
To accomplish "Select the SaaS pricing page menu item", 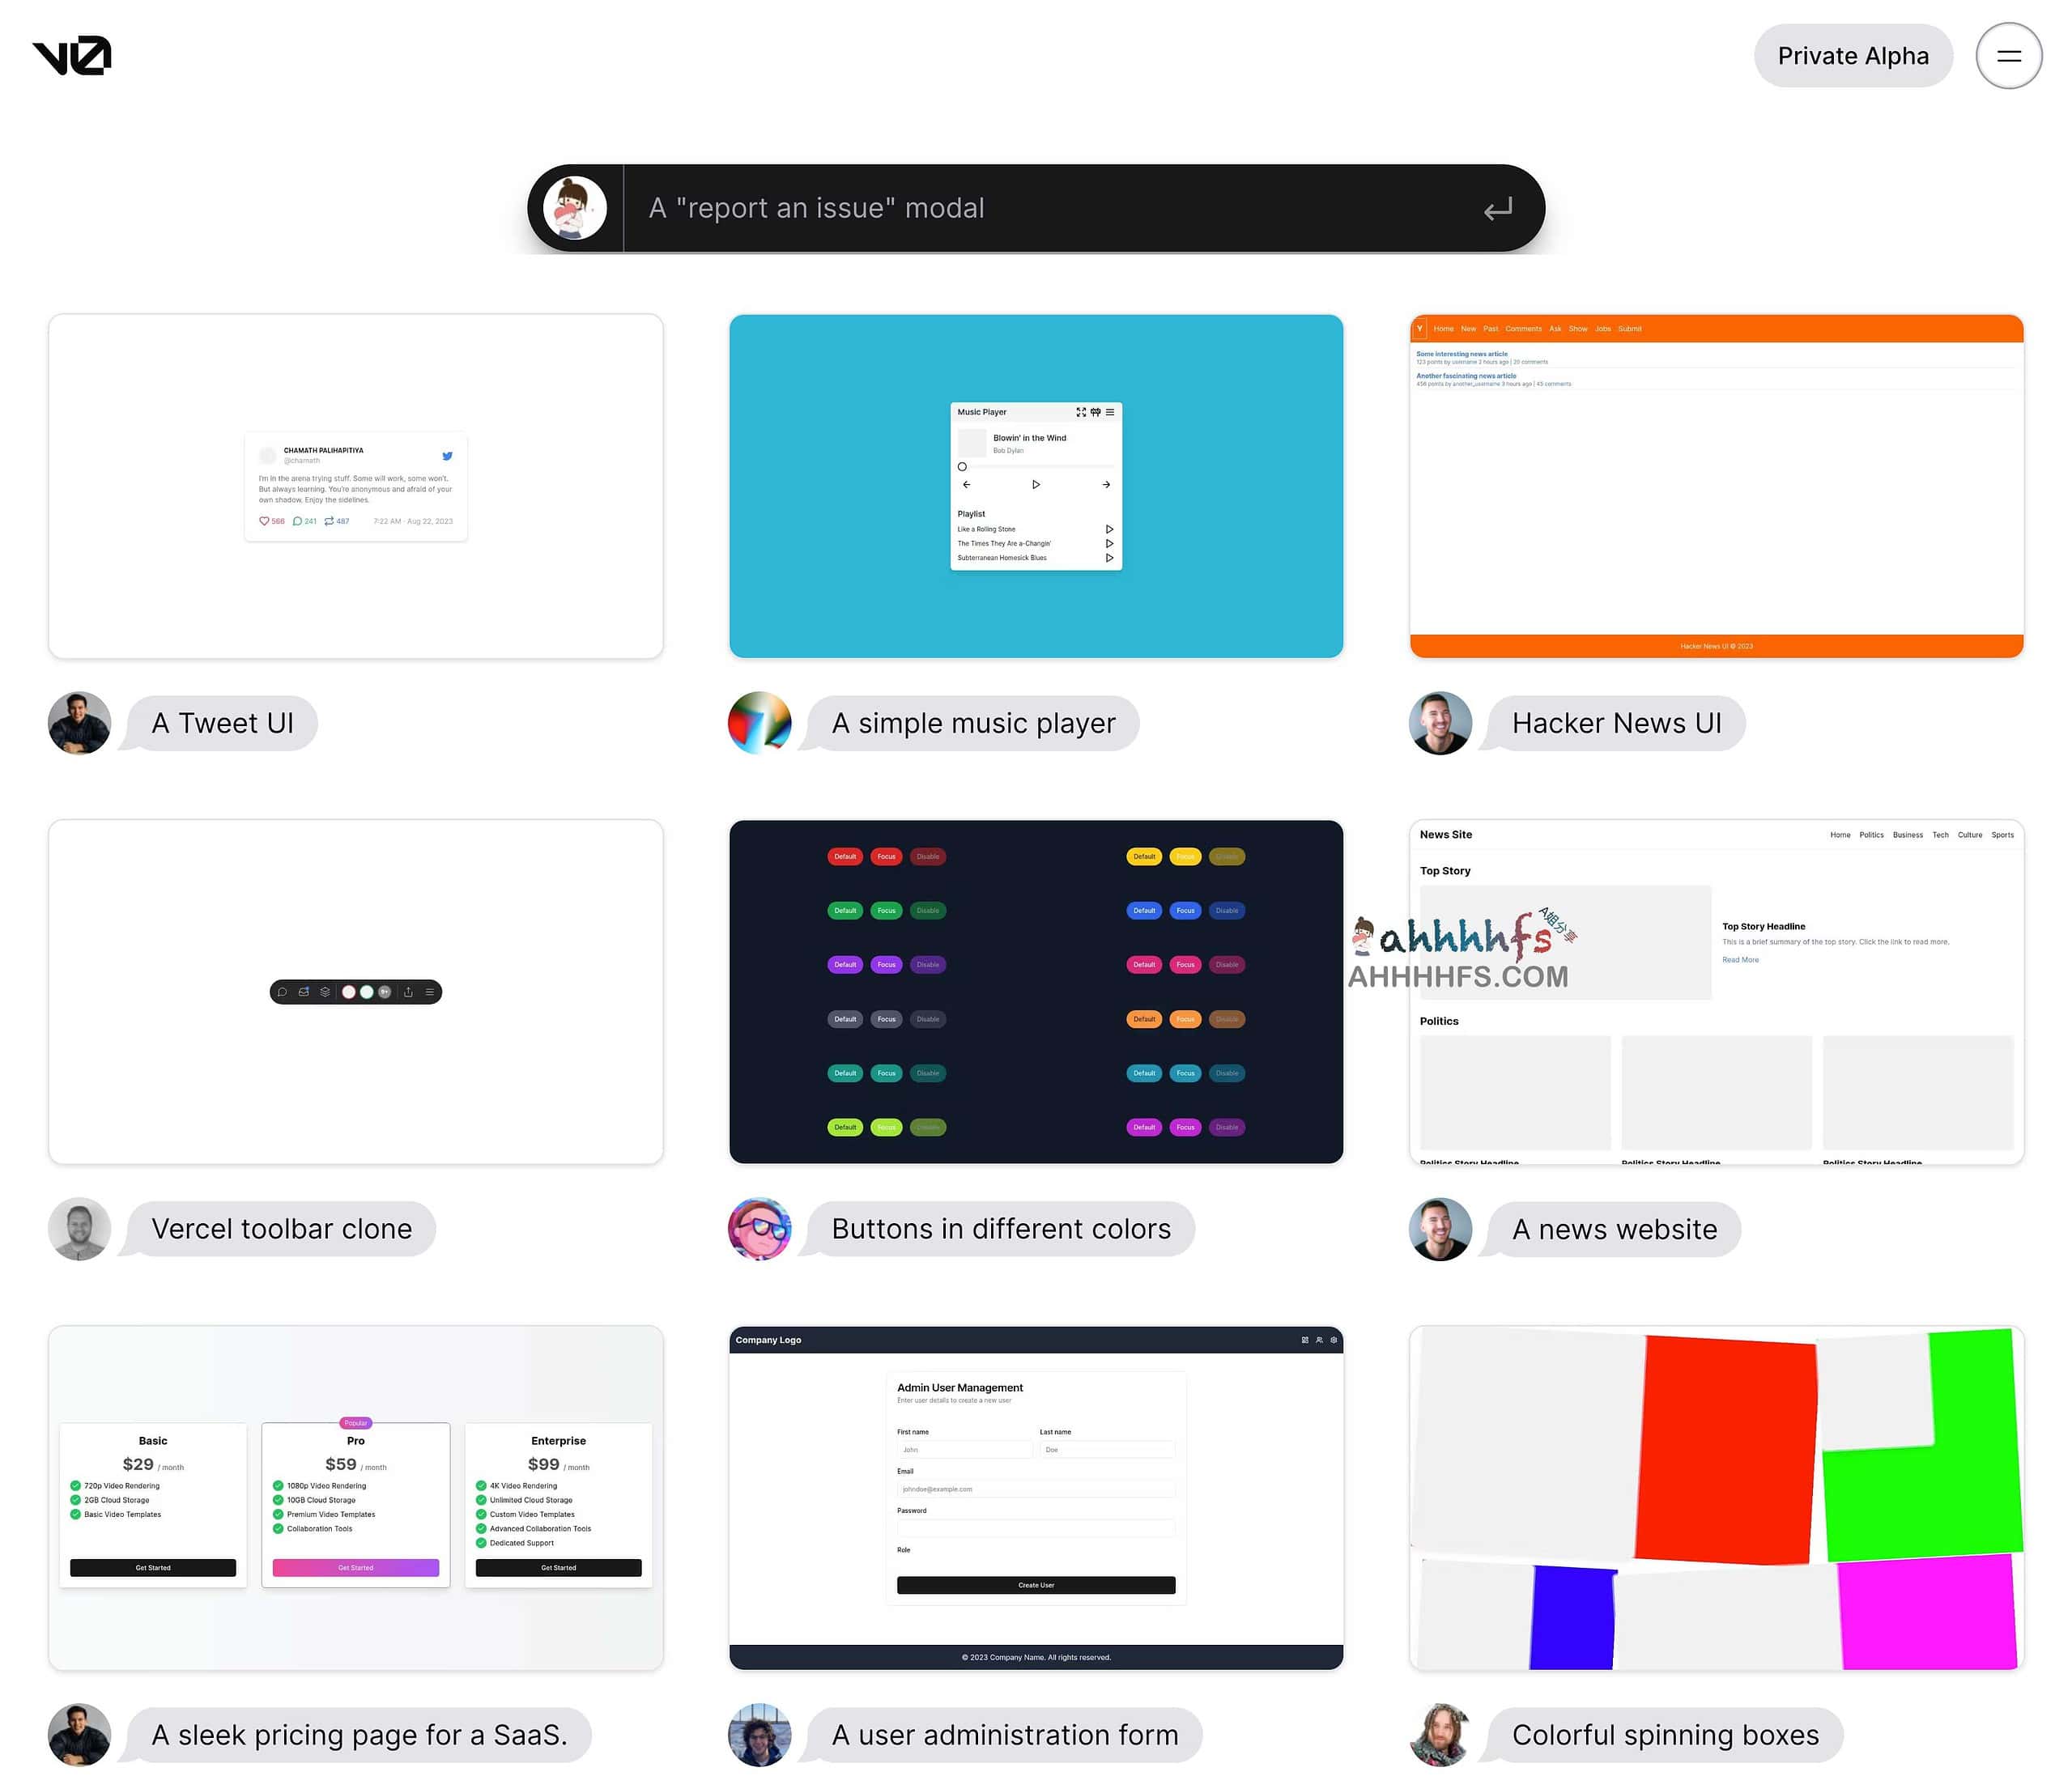I will tap(360, 1736).
